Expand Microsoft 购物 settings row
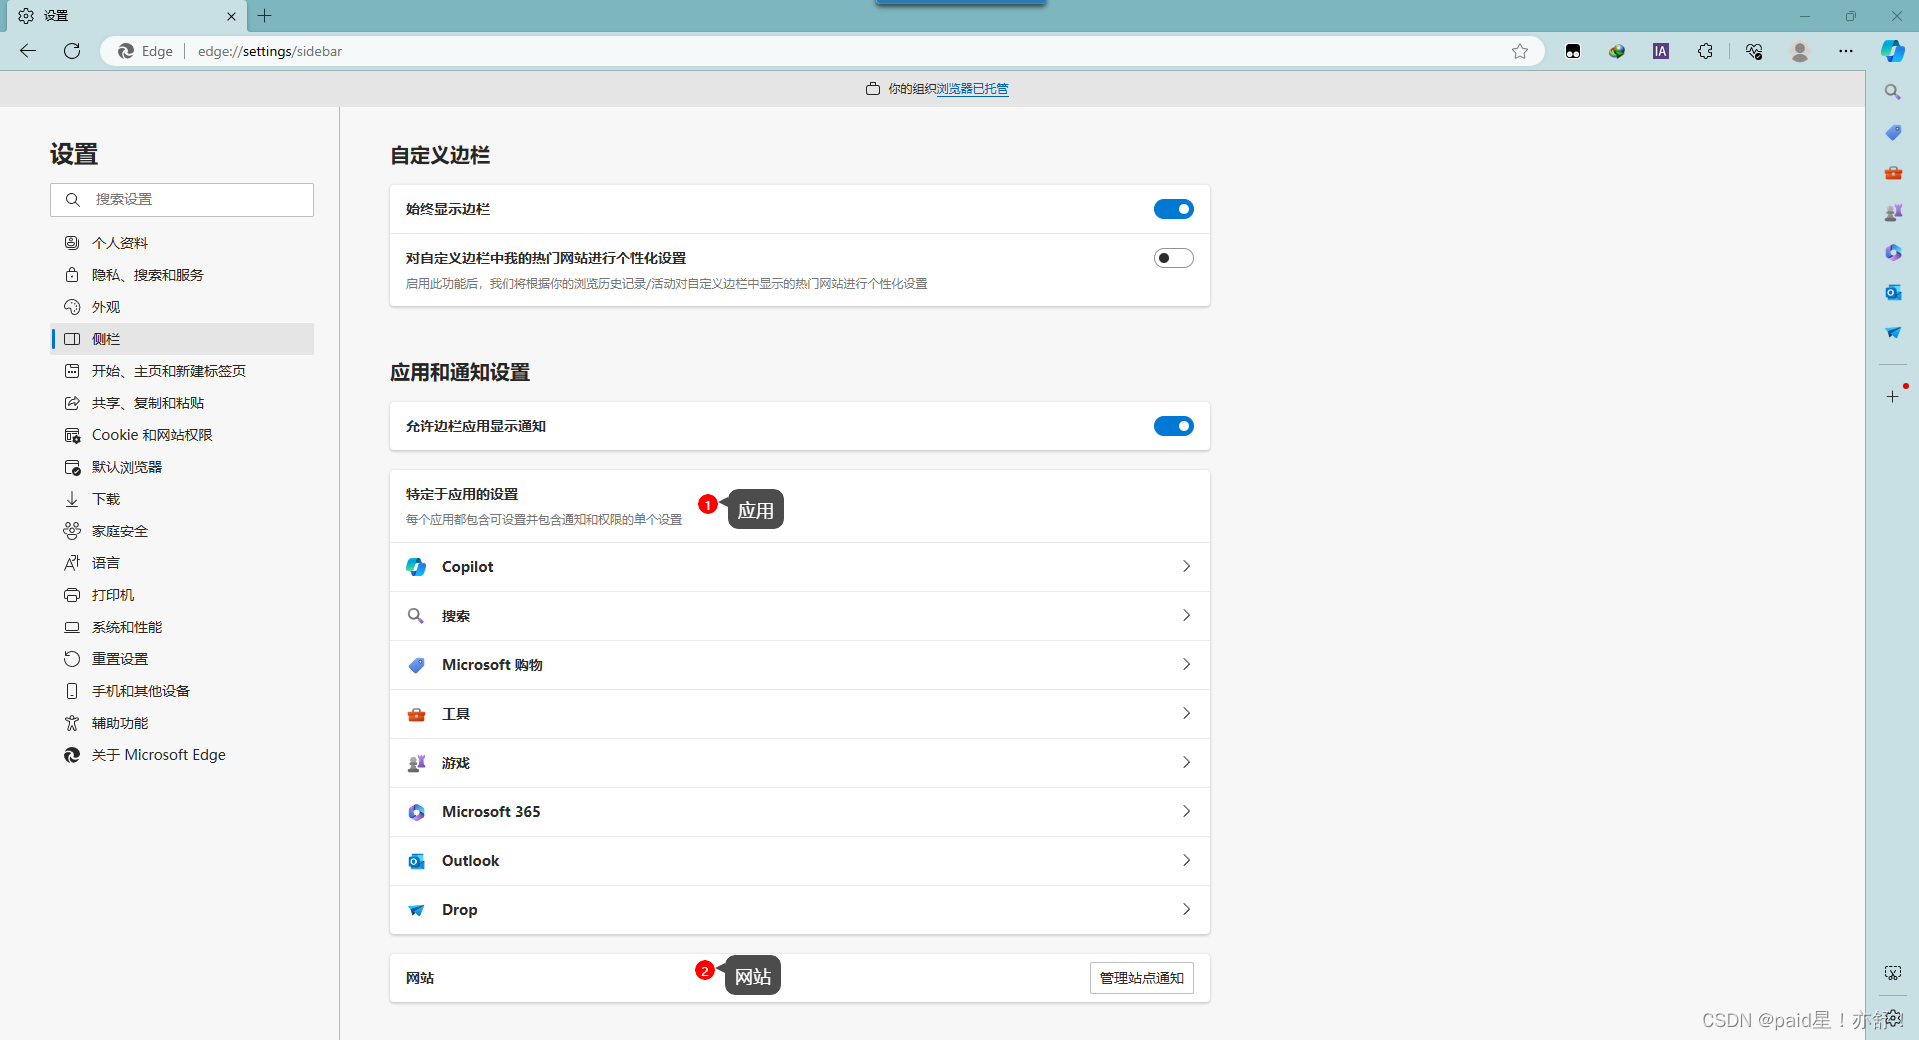This screenshot has height=1040, width=1919. coord(800,665)
